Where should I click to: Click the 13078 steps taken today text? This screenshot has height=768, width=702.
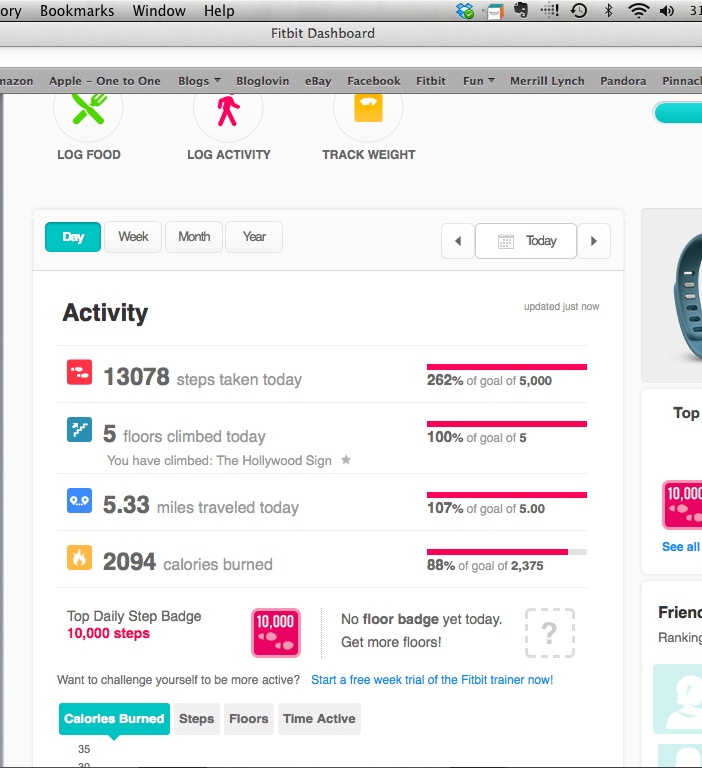coord(202,377)
